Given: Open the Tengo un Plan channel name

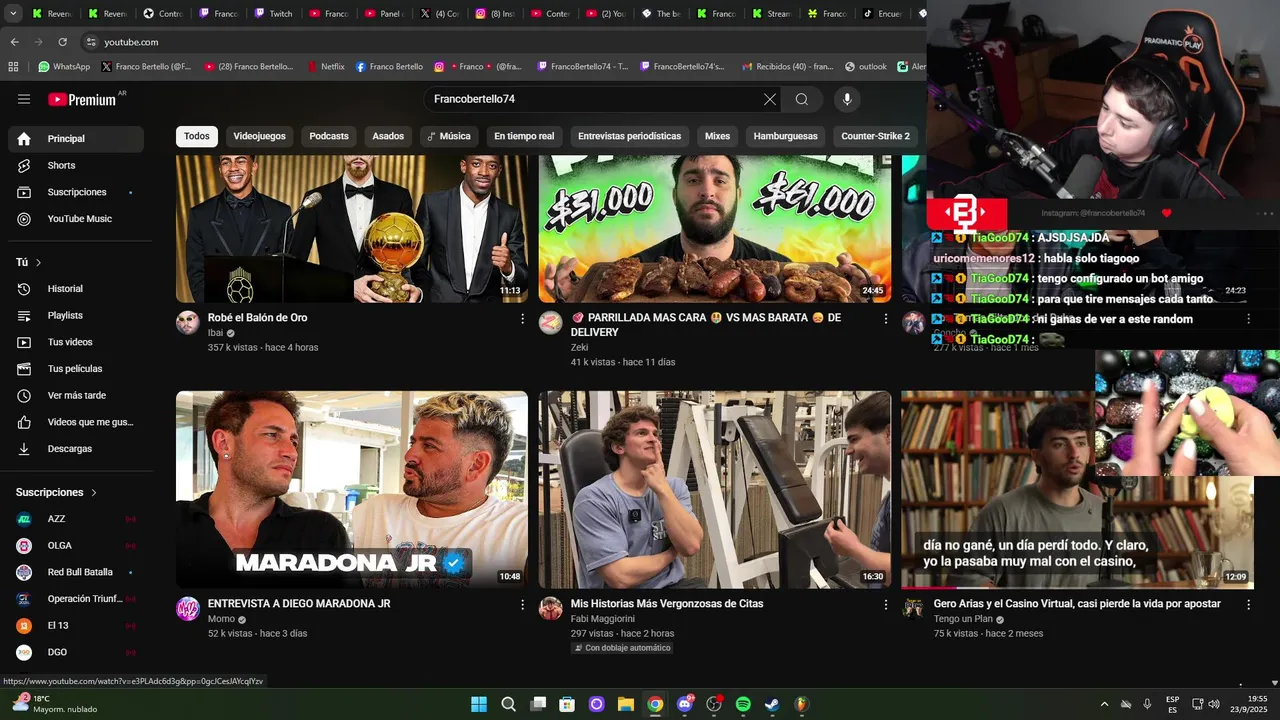Looking at the screenshot, I should pyautogui.click(x=963, y=619).
